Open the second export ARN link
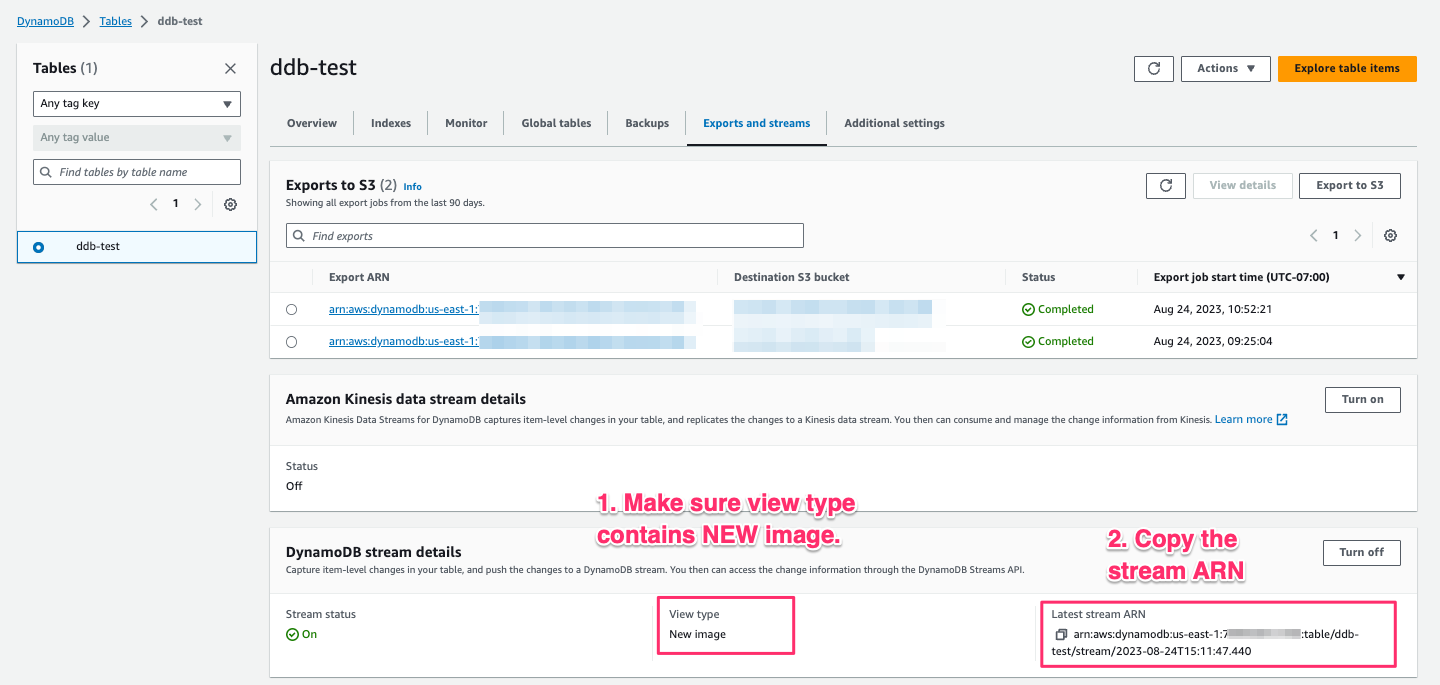The image size is (1440, 685). (403, 342)
